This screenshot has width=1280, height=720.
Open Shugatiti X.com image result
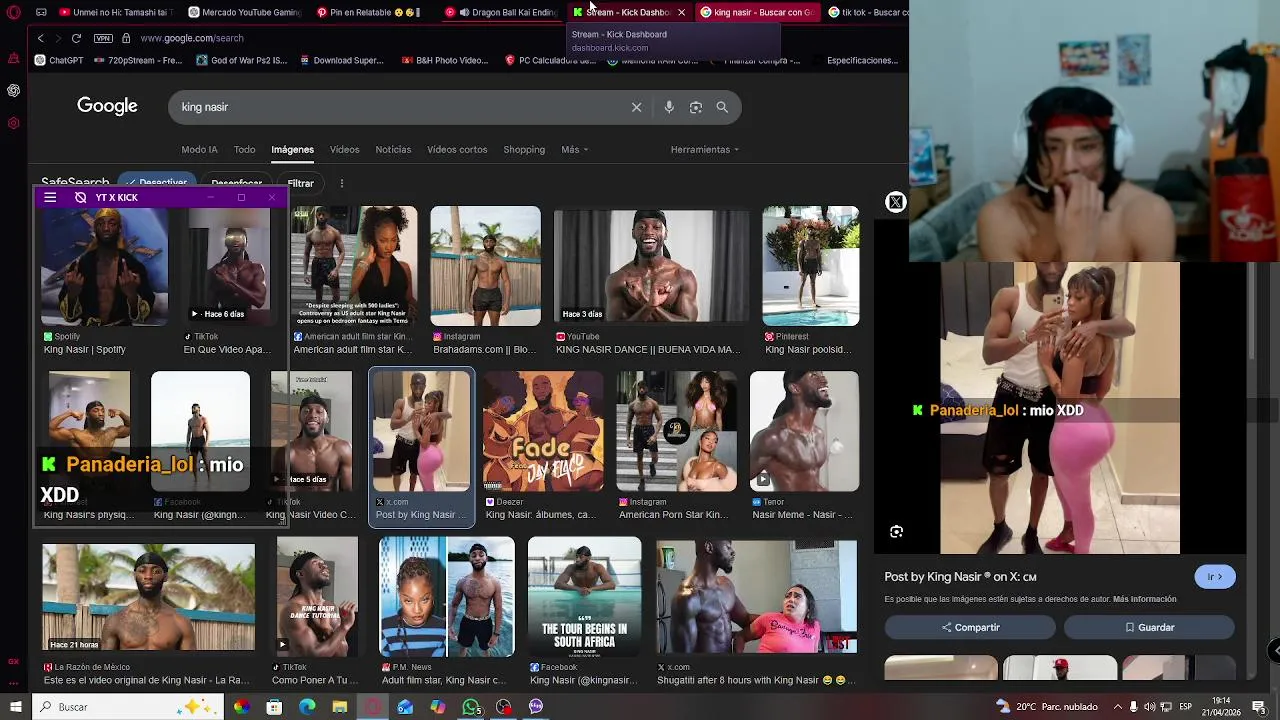[756, 597]
